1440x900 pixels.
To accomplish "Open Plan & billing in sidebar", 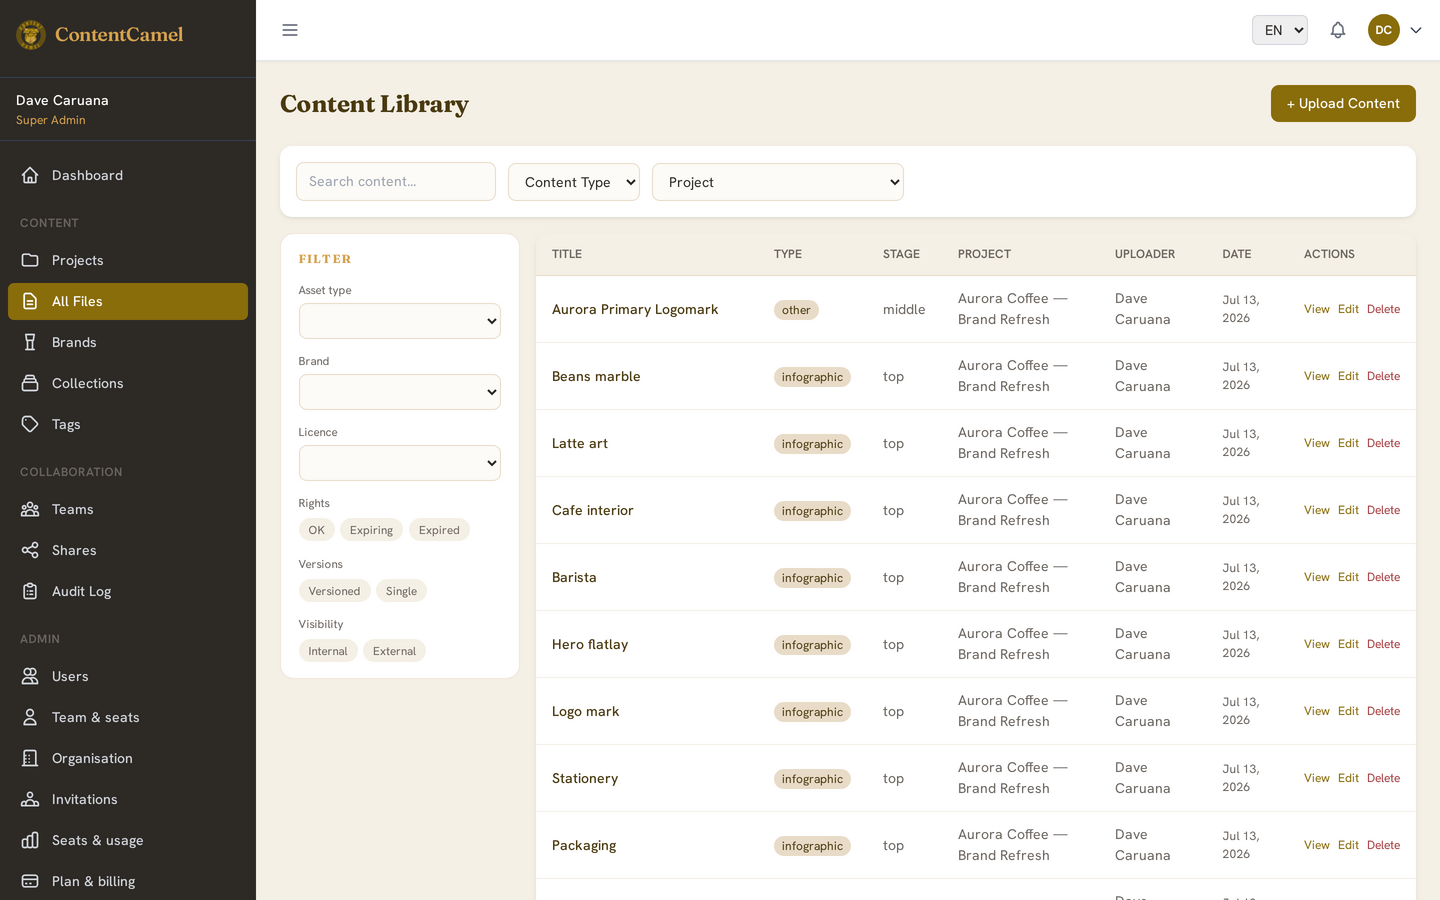I will (128, 881).
